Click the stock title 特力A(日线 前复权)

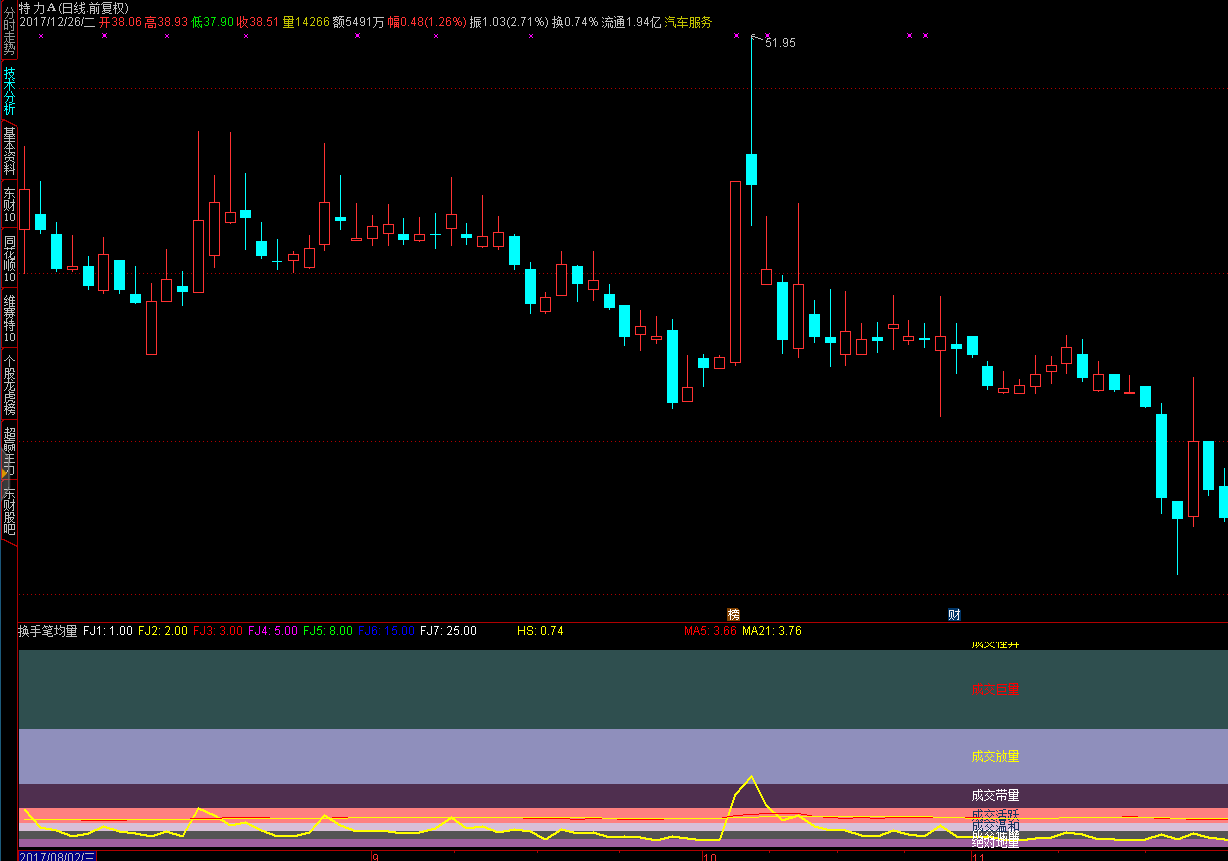pyautogui.click(x=74, y=7)
